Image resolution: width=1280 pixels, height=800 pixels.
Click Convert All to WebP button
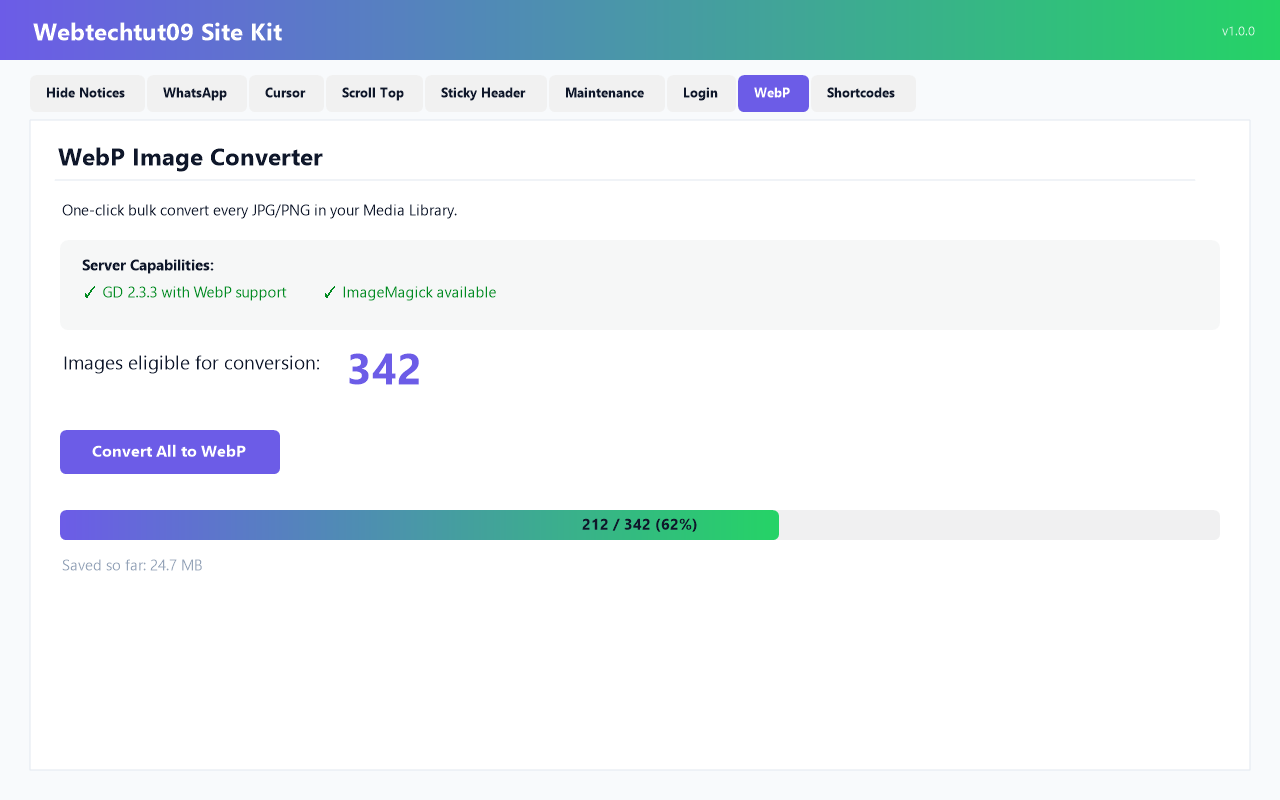tap(170, 452)
